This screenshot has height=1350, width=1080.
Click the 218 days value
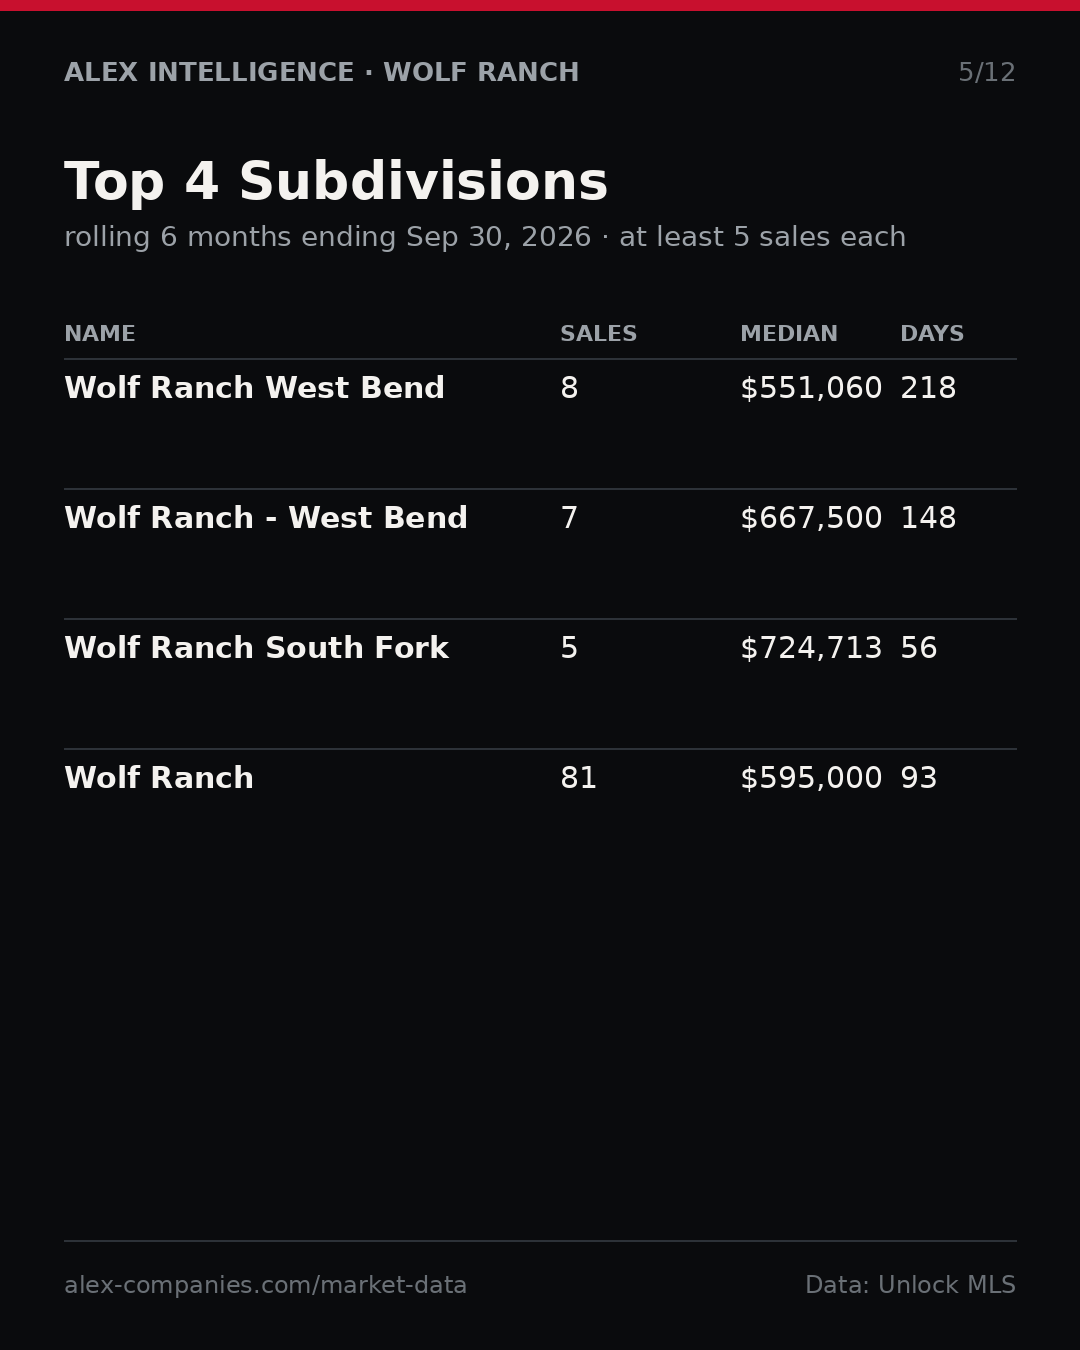coord(928,389)
